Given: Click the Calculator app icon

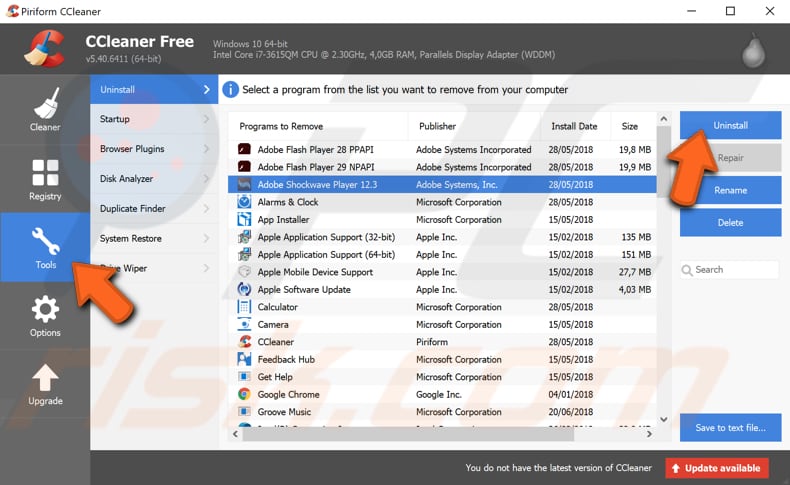Looking at the screenshot, I should [244, 307].
